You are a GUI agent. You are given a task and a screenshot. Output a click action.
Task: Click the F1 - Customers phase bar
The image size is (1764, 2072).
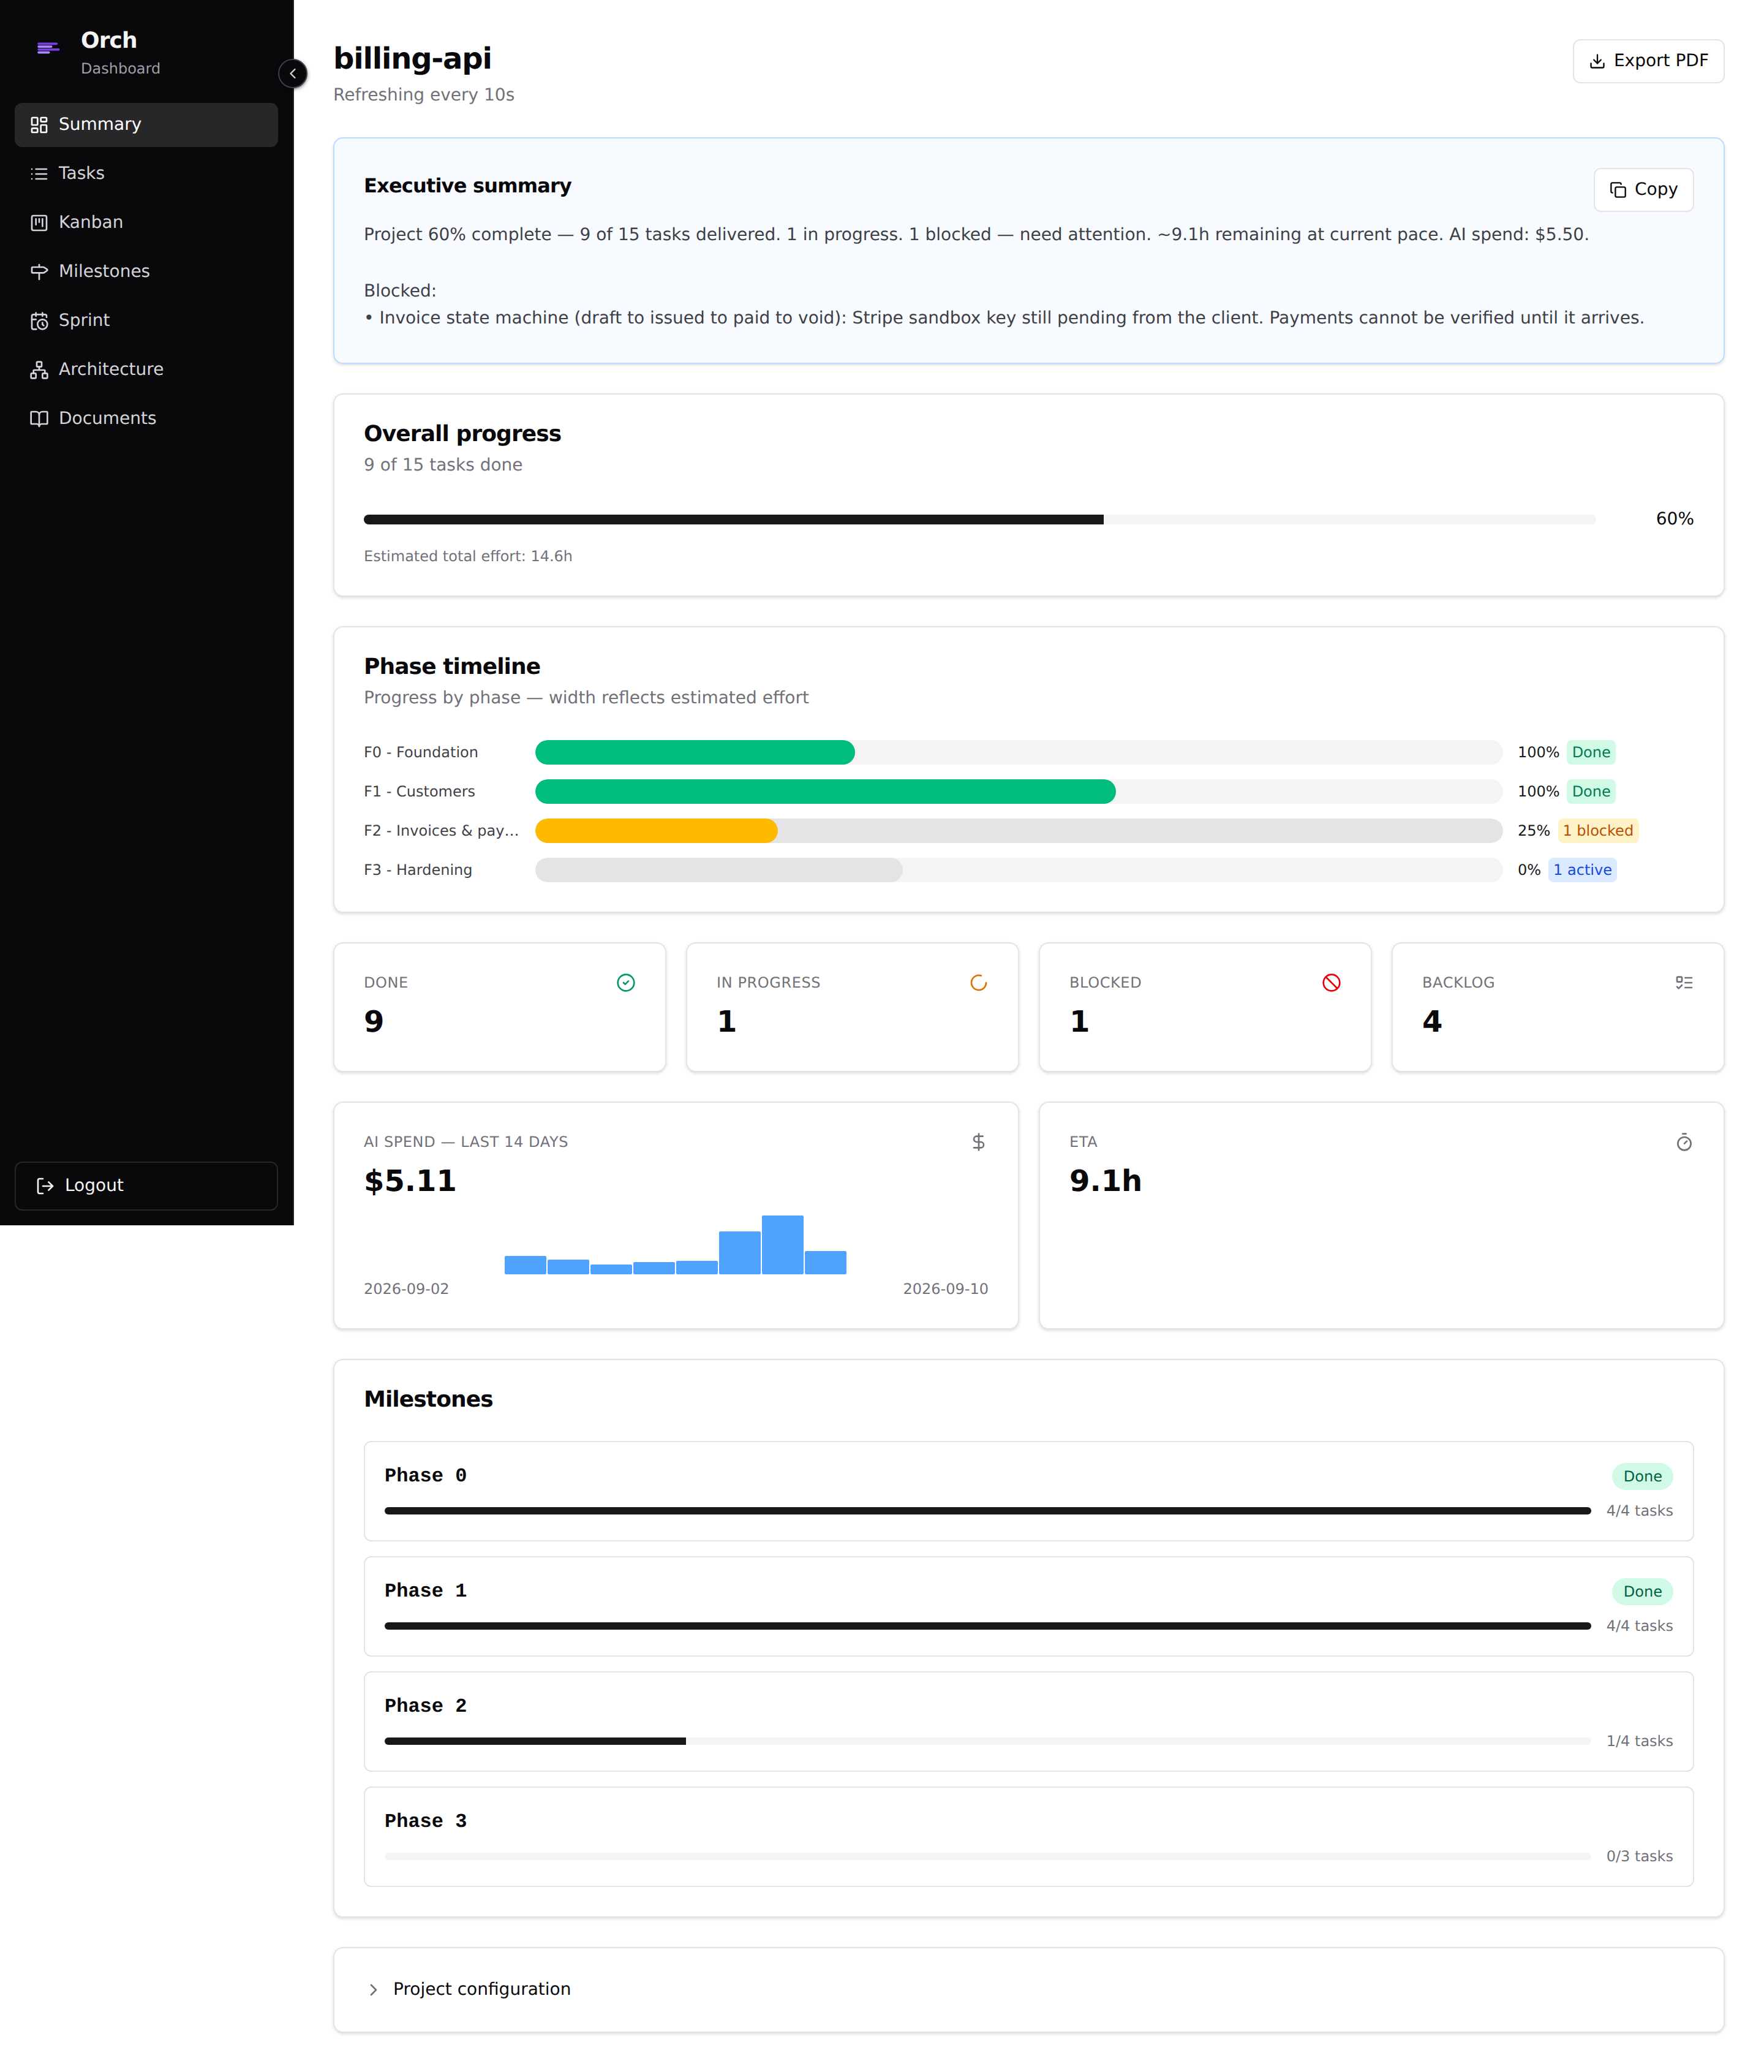[x=825, y=792]
